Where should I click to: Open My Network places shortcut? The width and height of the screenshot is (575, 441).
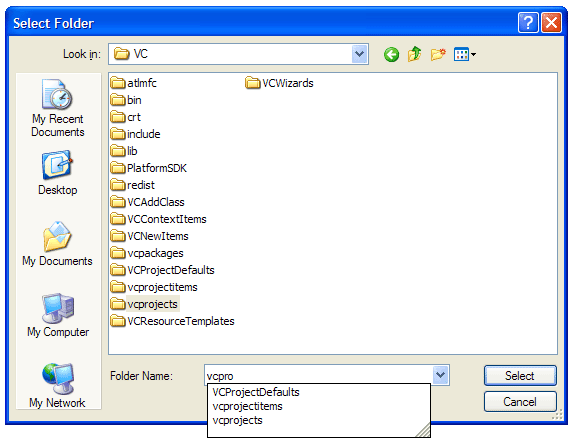click(x=58, y=386)
